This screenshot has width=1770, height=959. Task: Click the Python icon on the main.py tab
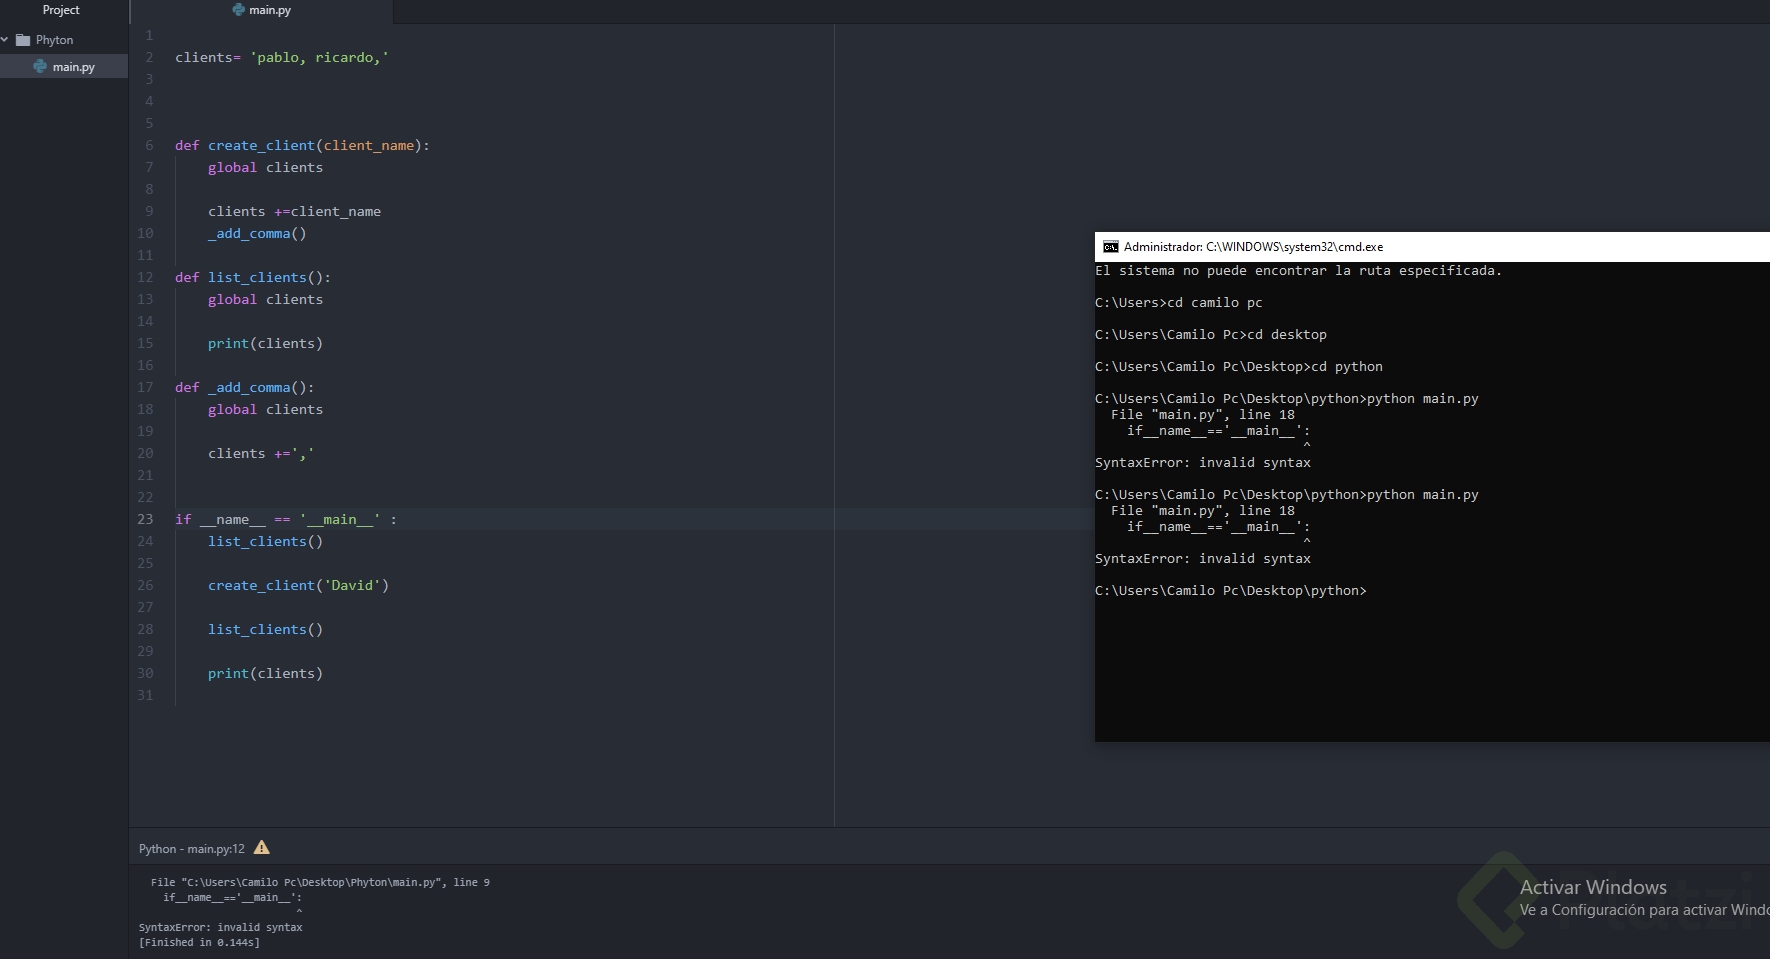[238, 10]
